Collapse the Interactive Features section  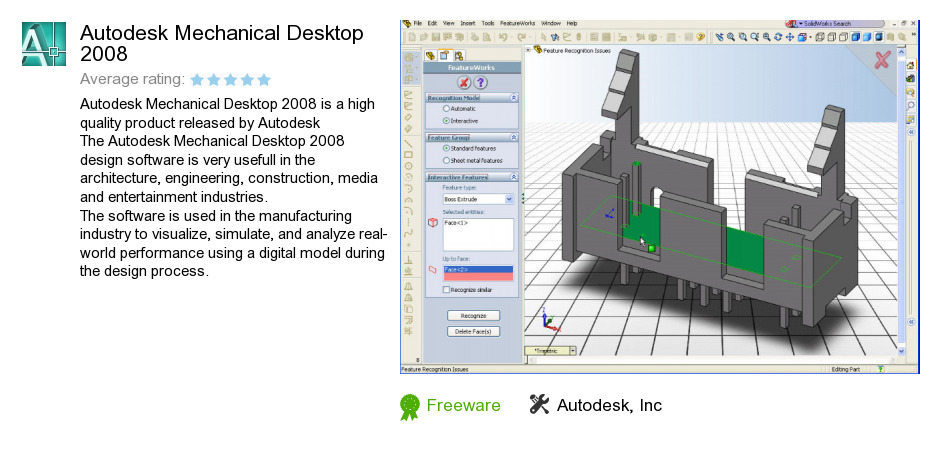pyautogui.click(x=514, y=177)
